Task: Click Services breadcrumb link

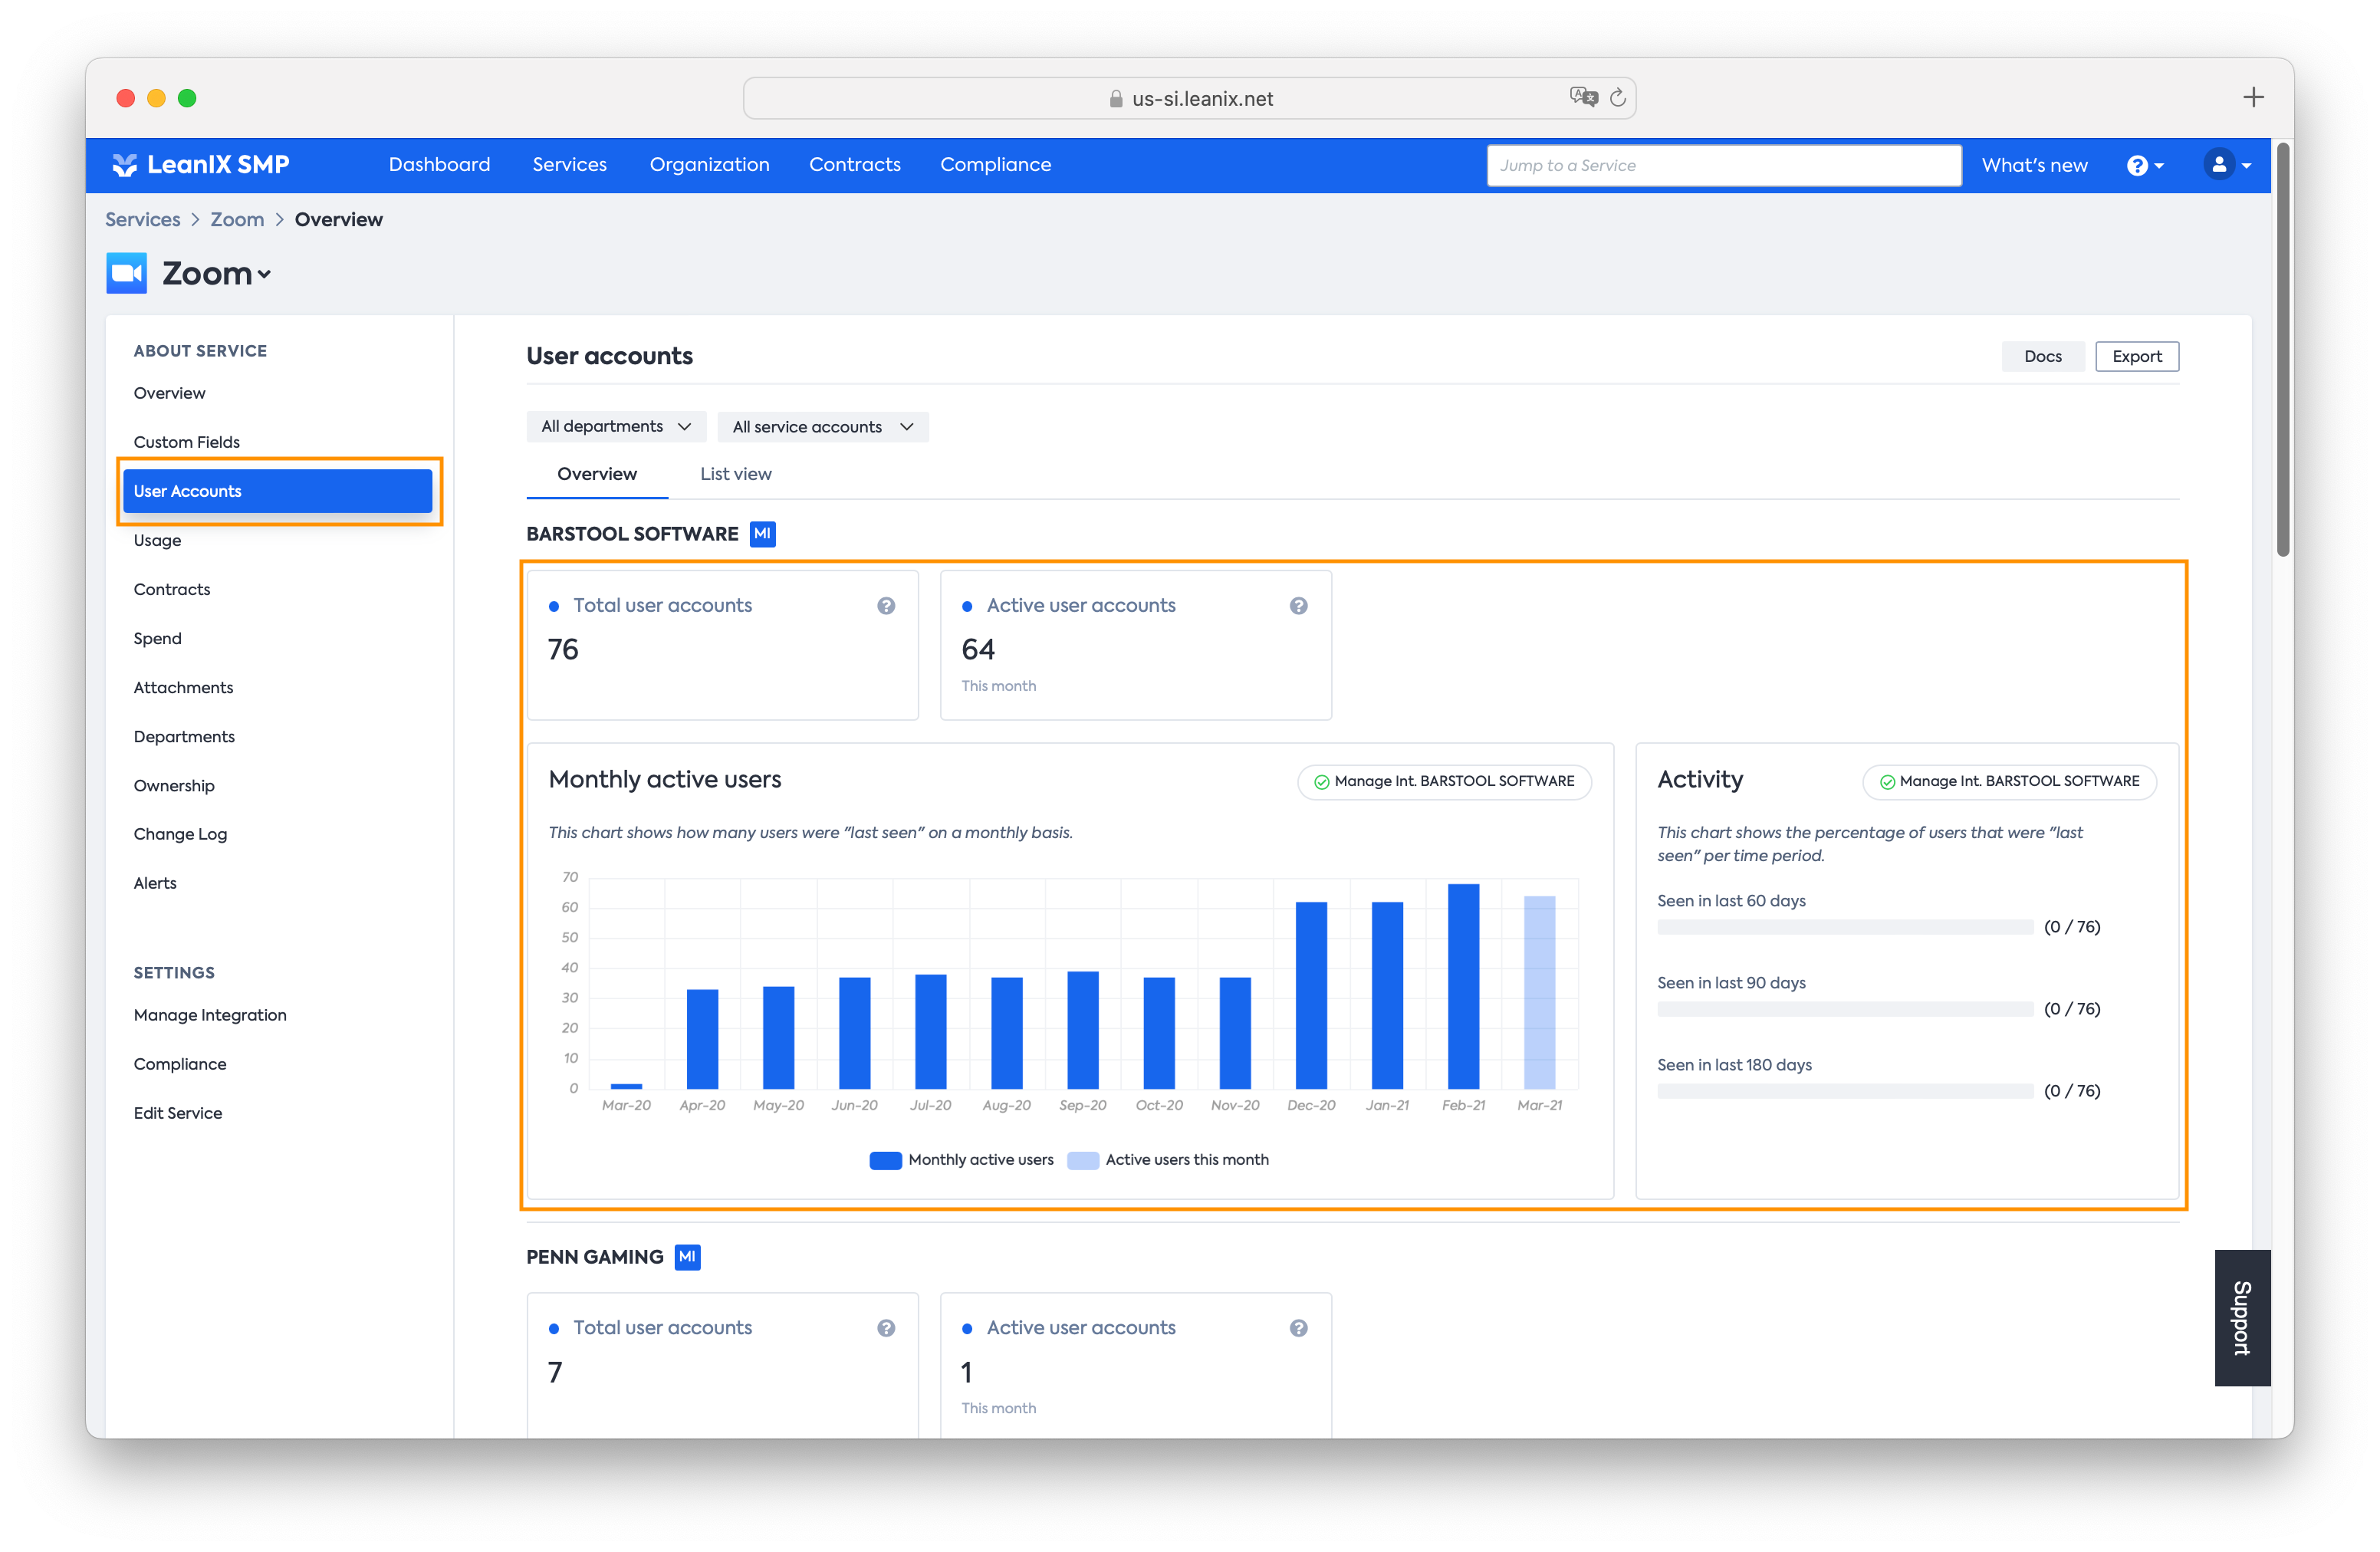Action: 143,219
